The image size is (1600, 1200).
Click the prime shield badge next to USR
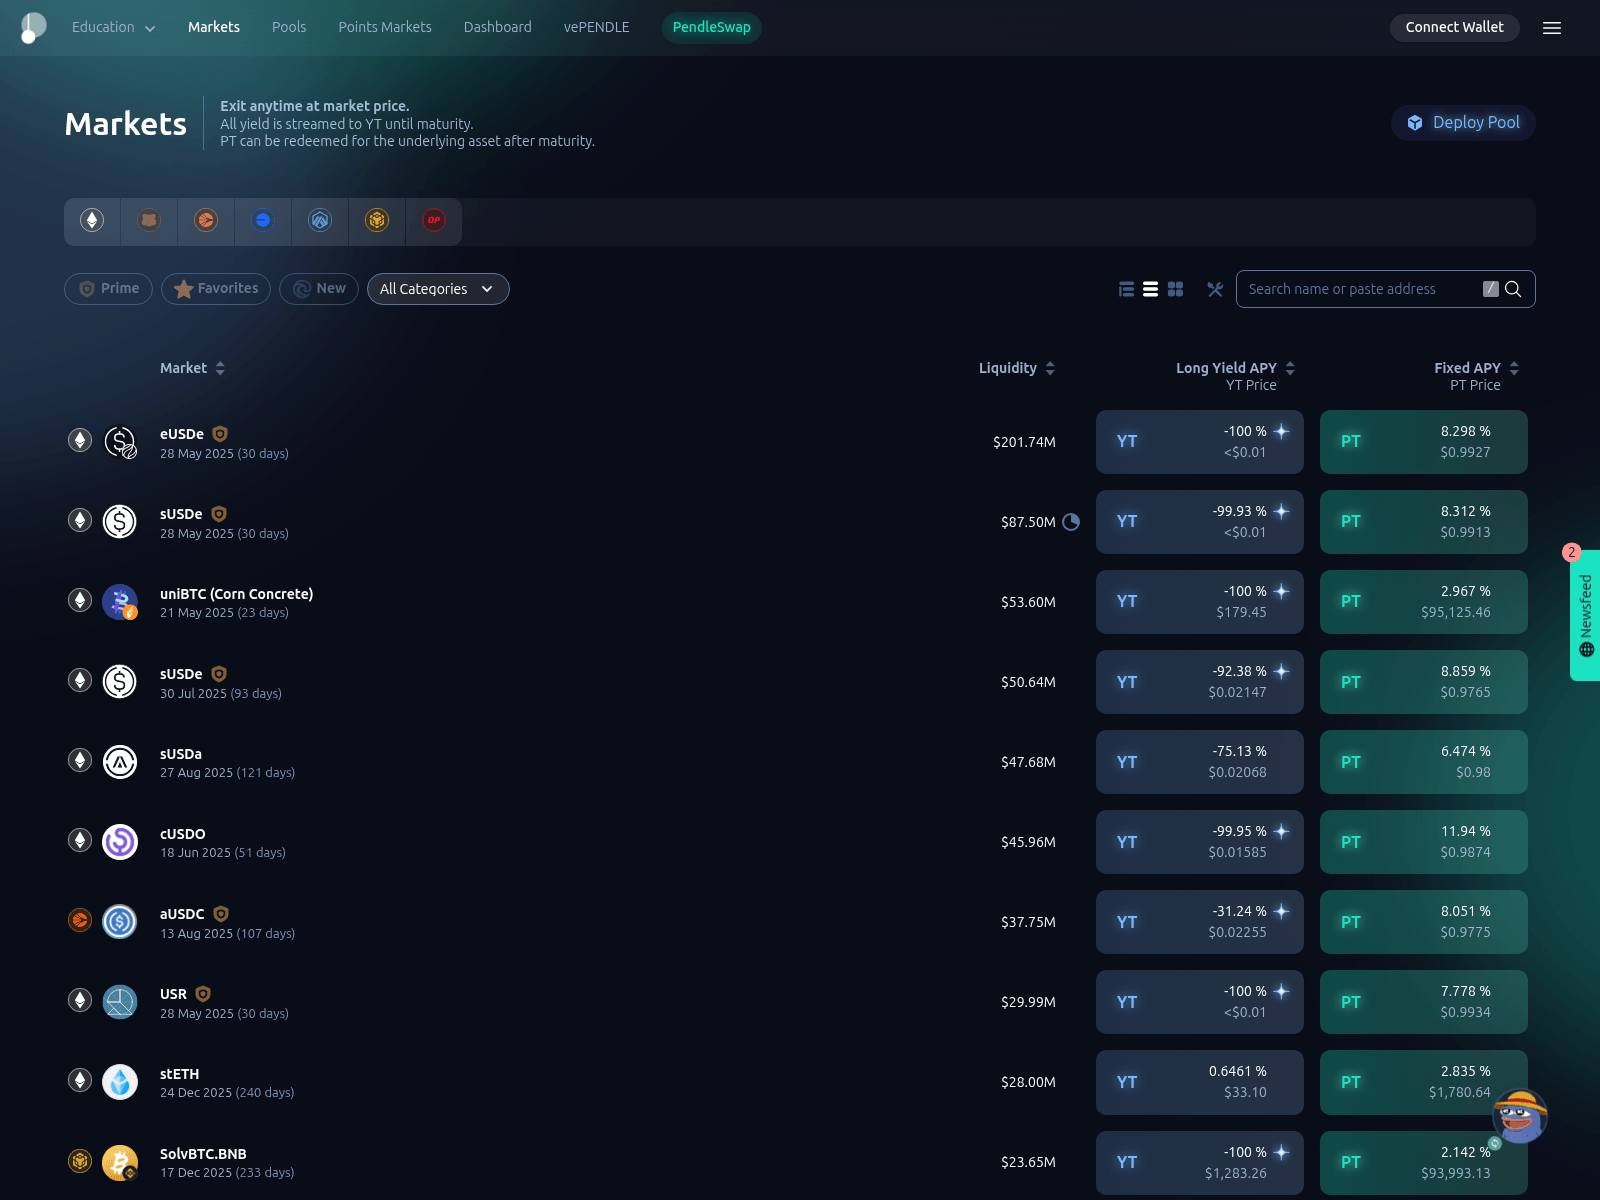tap(203, 994)
